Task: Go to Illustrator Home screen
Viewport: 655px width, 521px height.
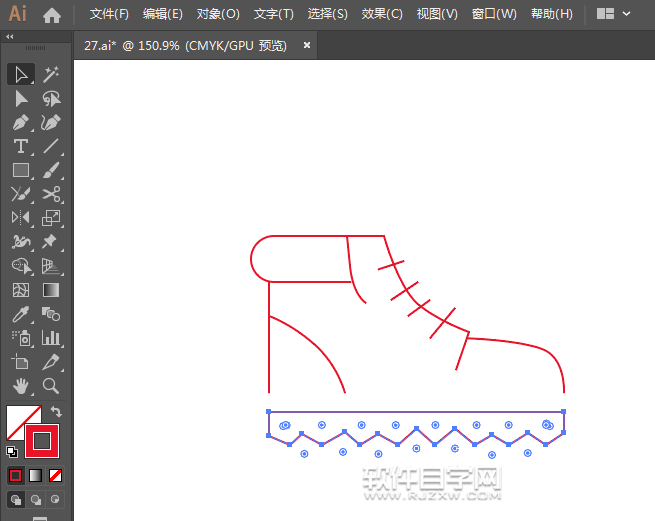Action: (x=52, y=15)
